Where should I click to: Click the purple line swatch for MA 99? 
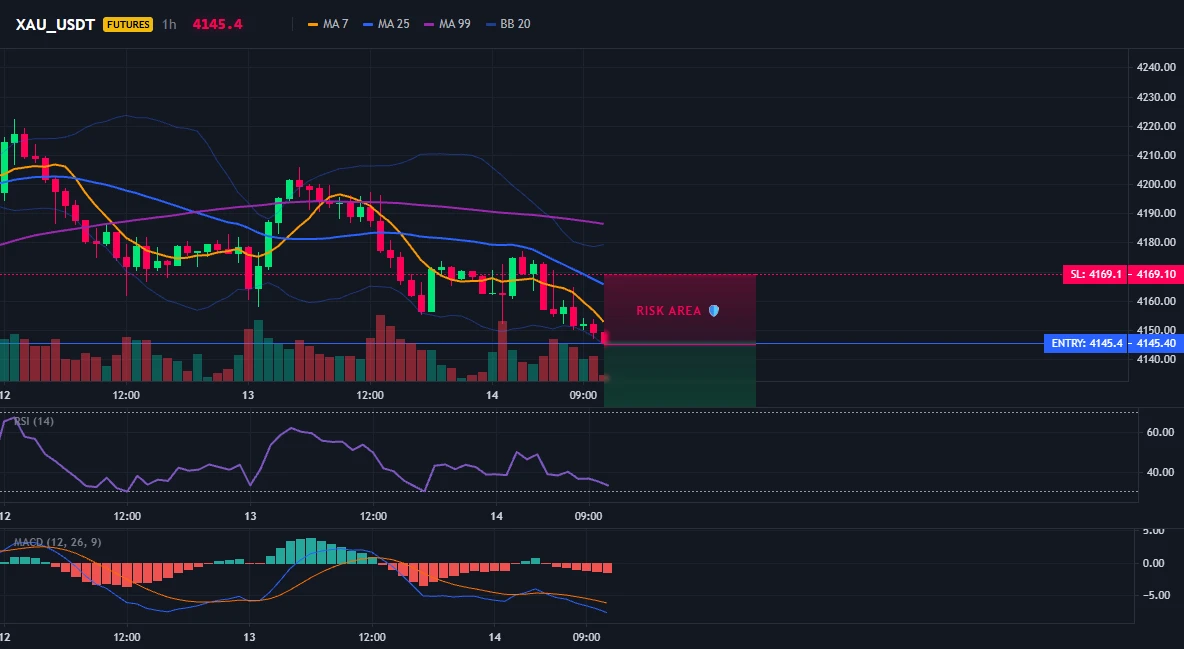(430, 24)
